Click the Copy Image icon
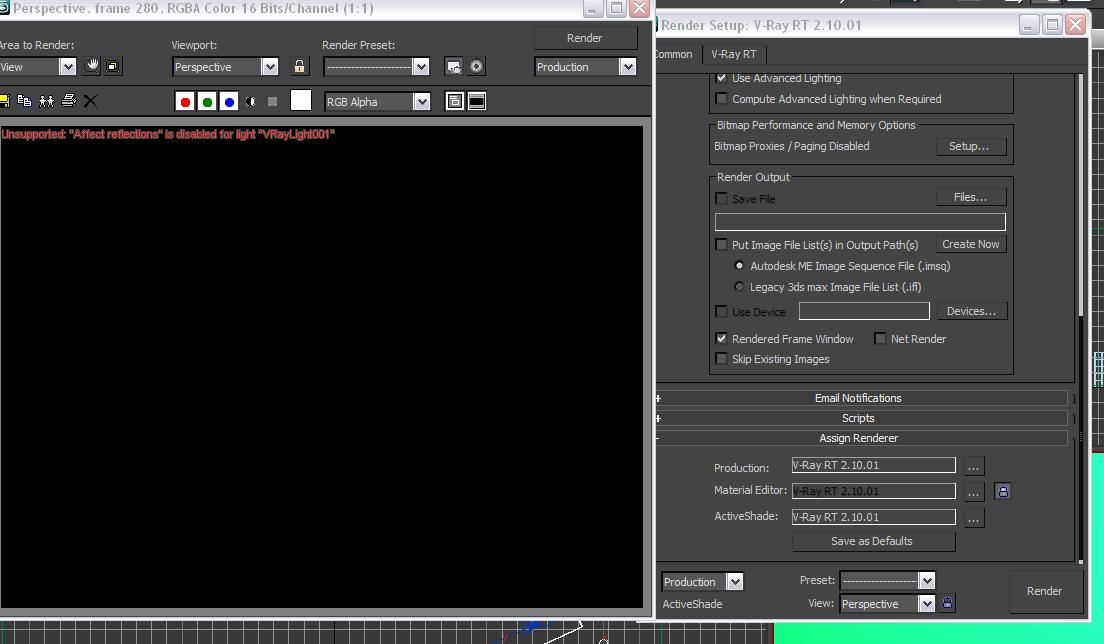 [x=24, y=101]
